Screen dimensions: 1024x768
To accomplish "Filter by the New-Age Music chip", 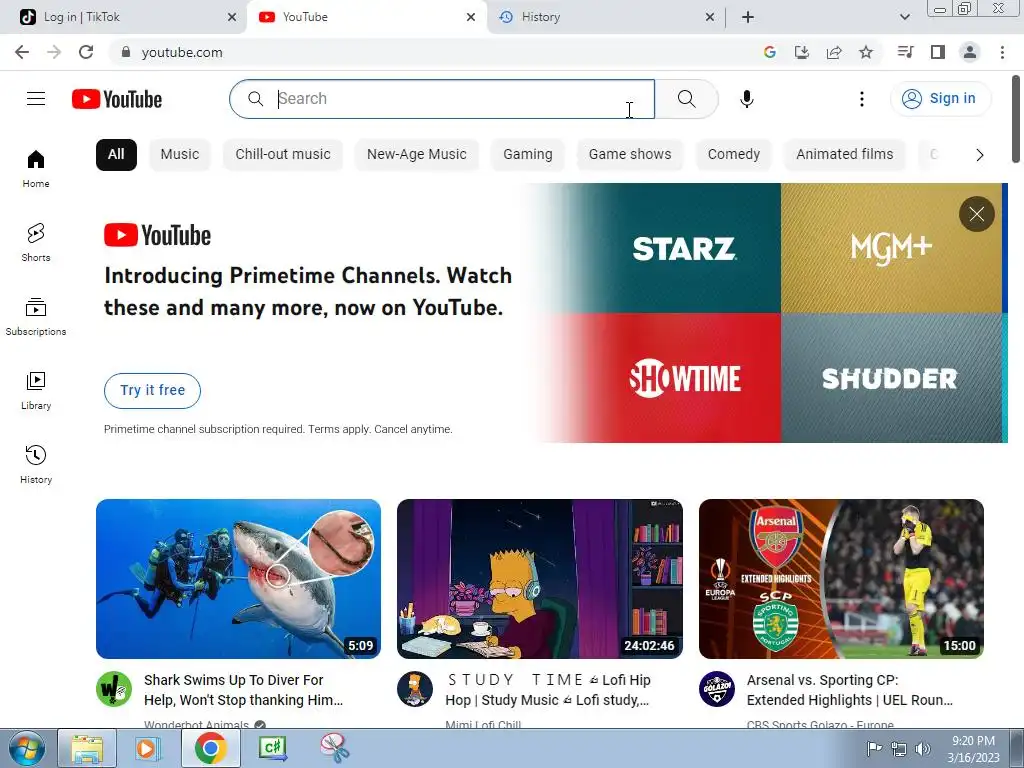I will coord(417,155).
